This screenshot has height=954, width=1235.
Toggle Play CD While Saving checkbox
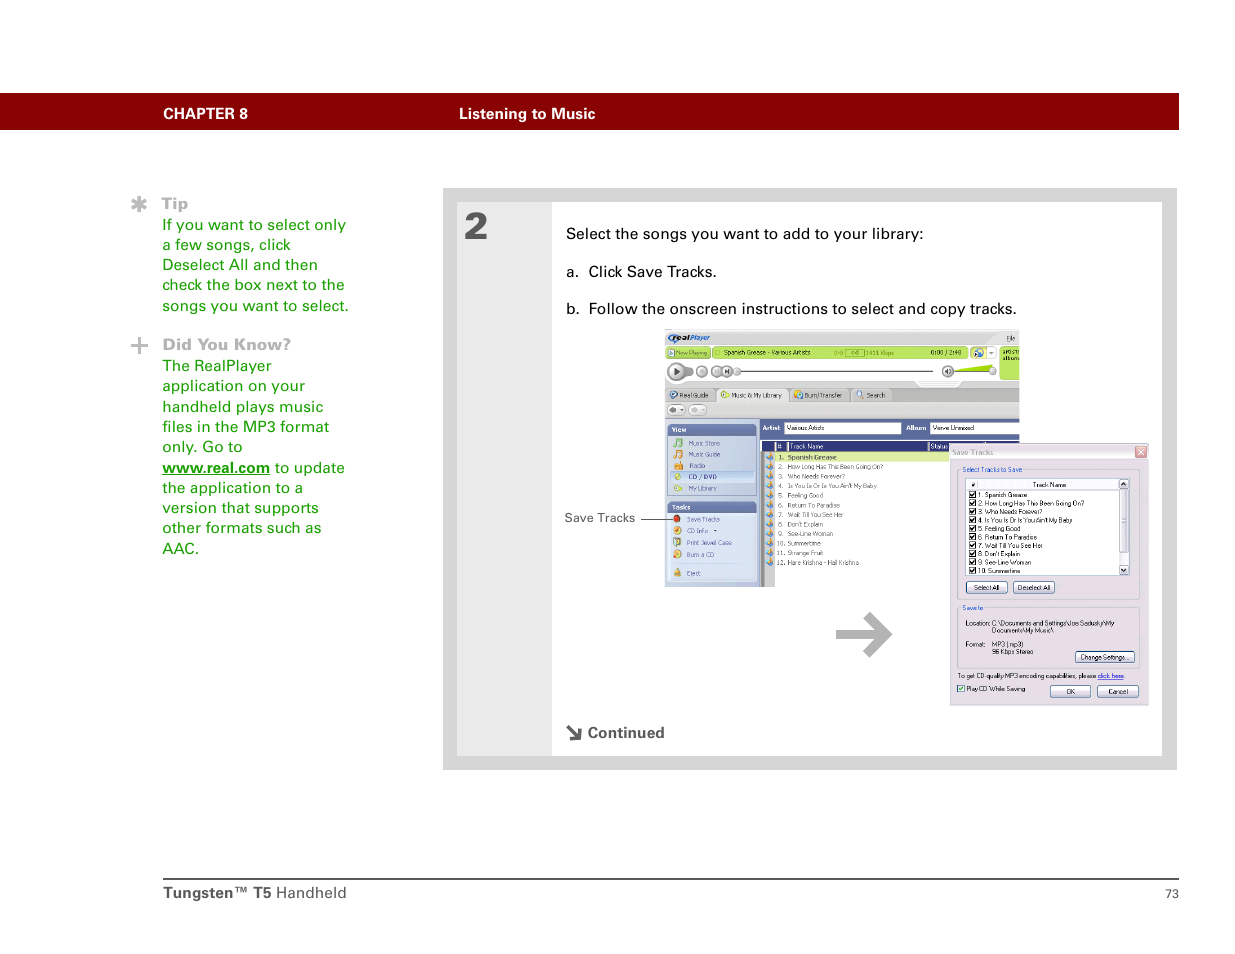[961, 689]
